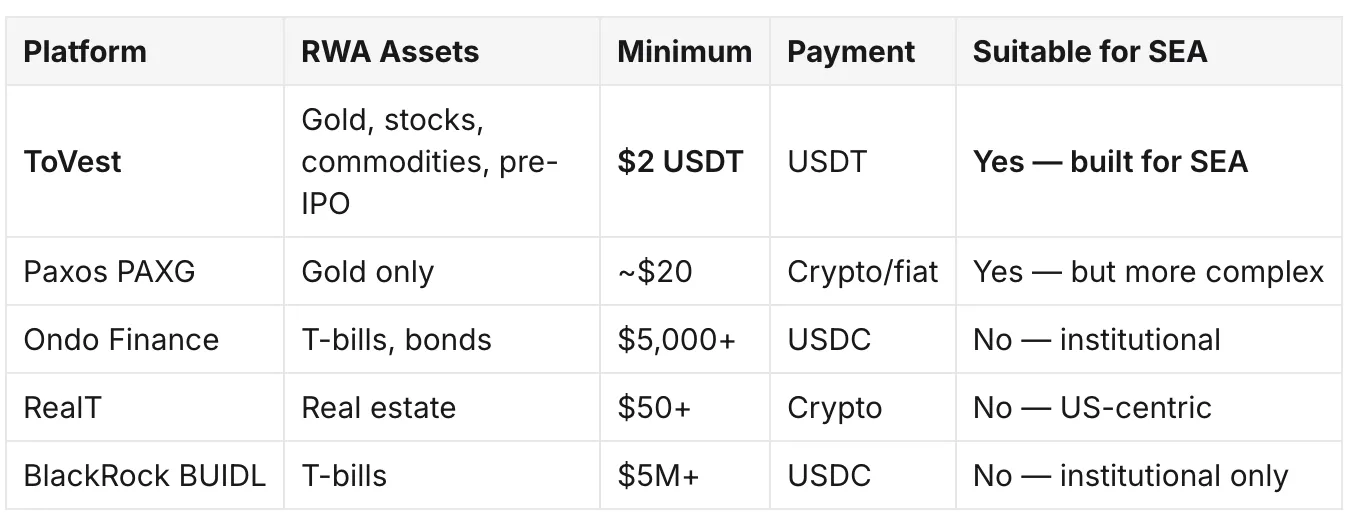Select the 'Gold only' assets cell

click(x=367, y=271)
